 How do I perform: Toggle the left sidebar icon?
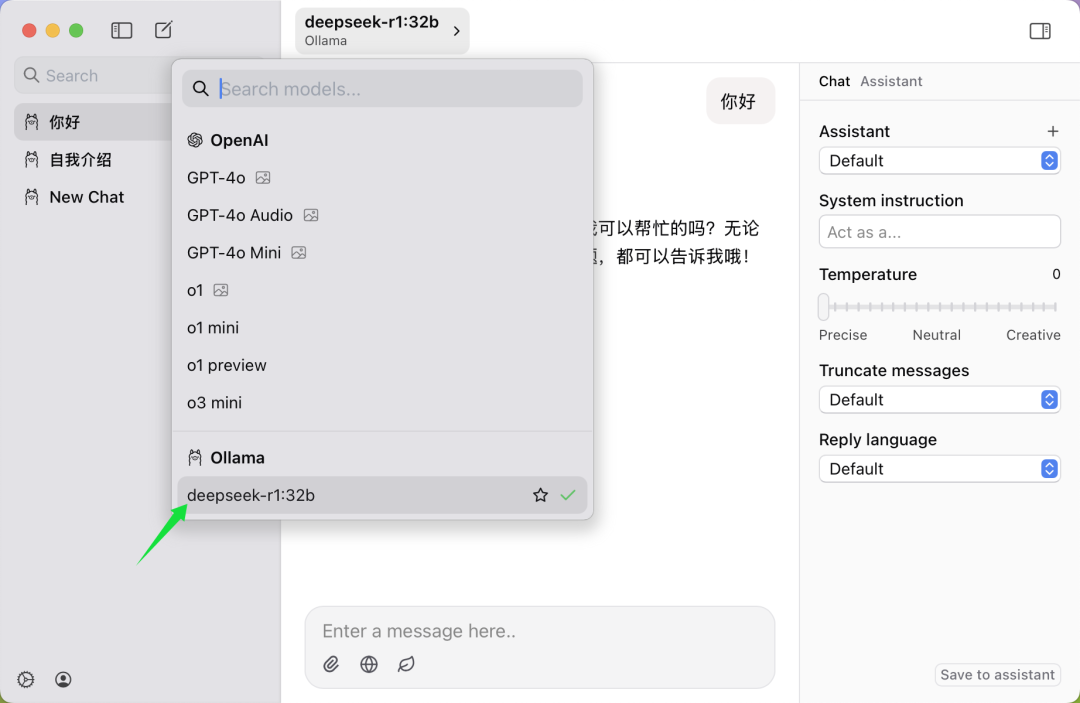[121, 30]
